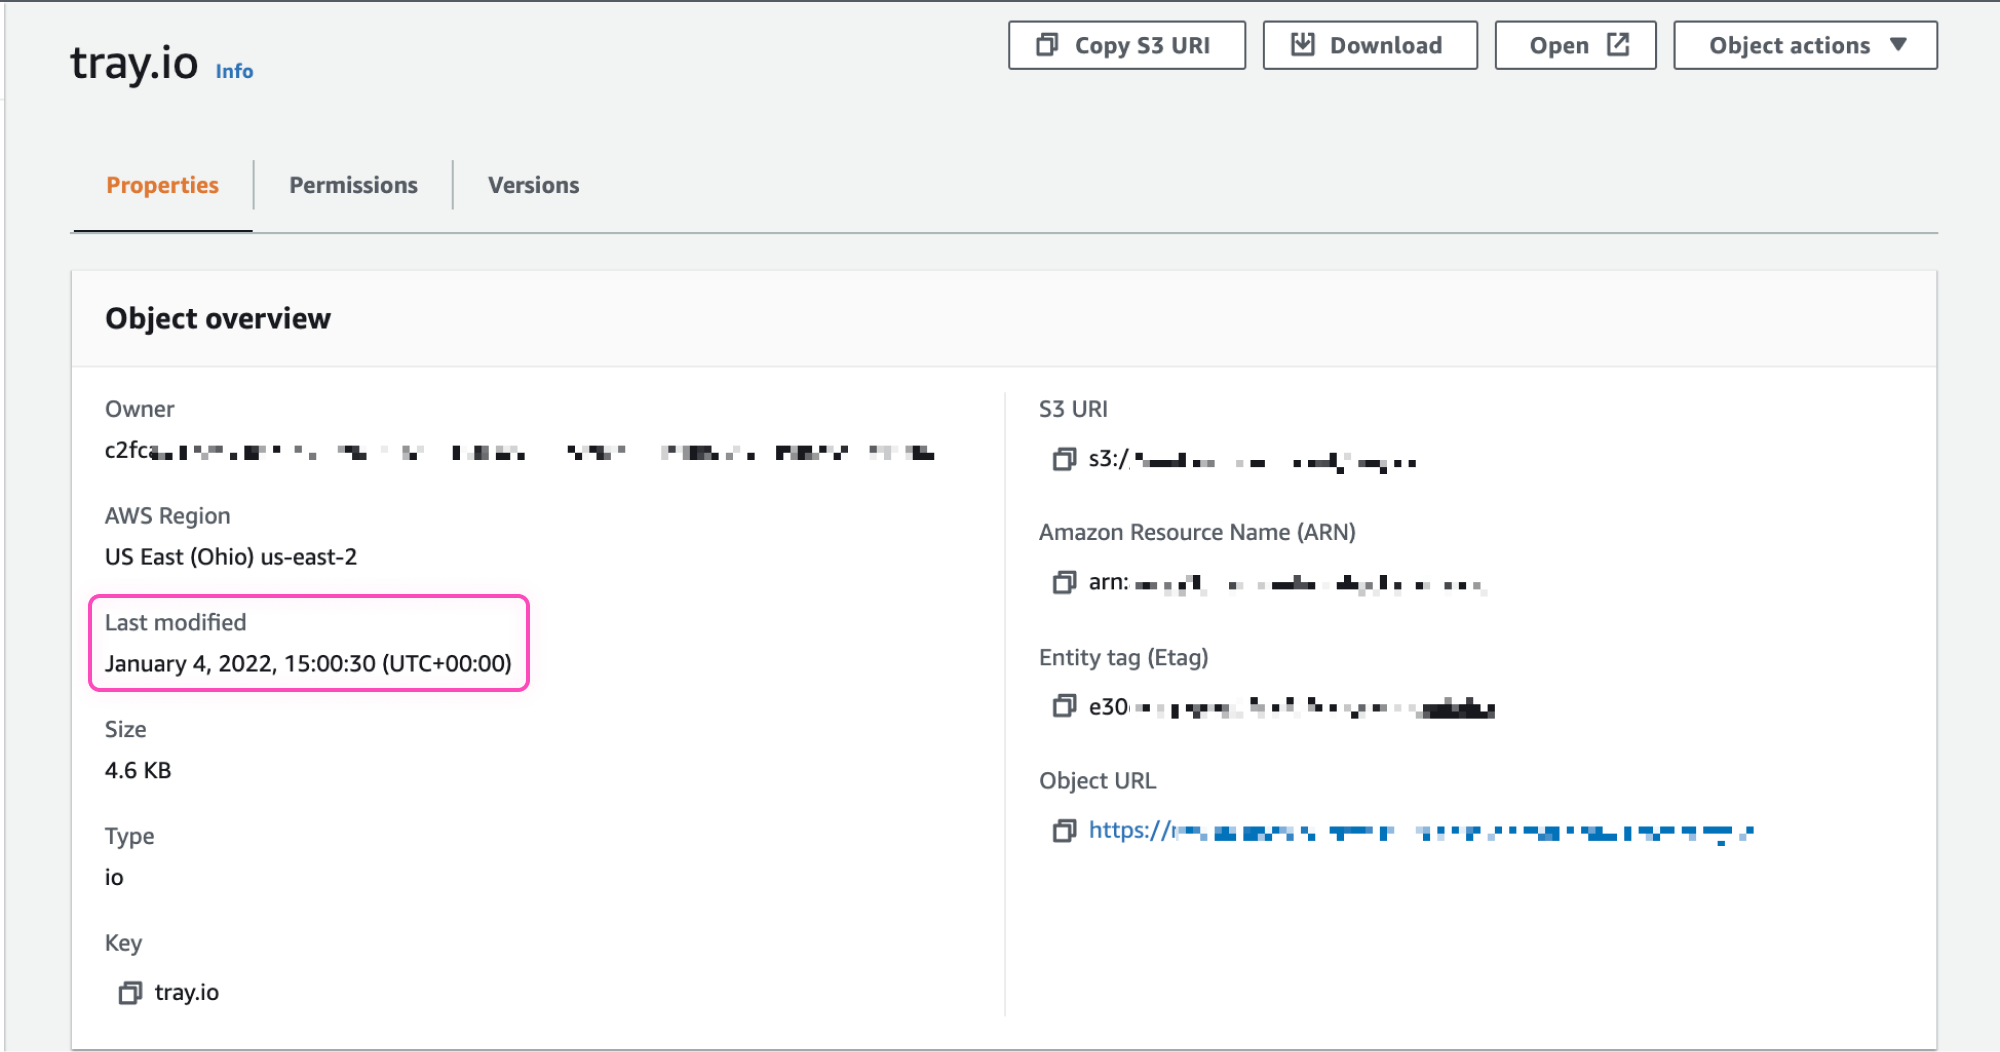Click the Etag copy icon
The width and height of the screenshot is (2000, 1052).
[x=1063, y=707]
